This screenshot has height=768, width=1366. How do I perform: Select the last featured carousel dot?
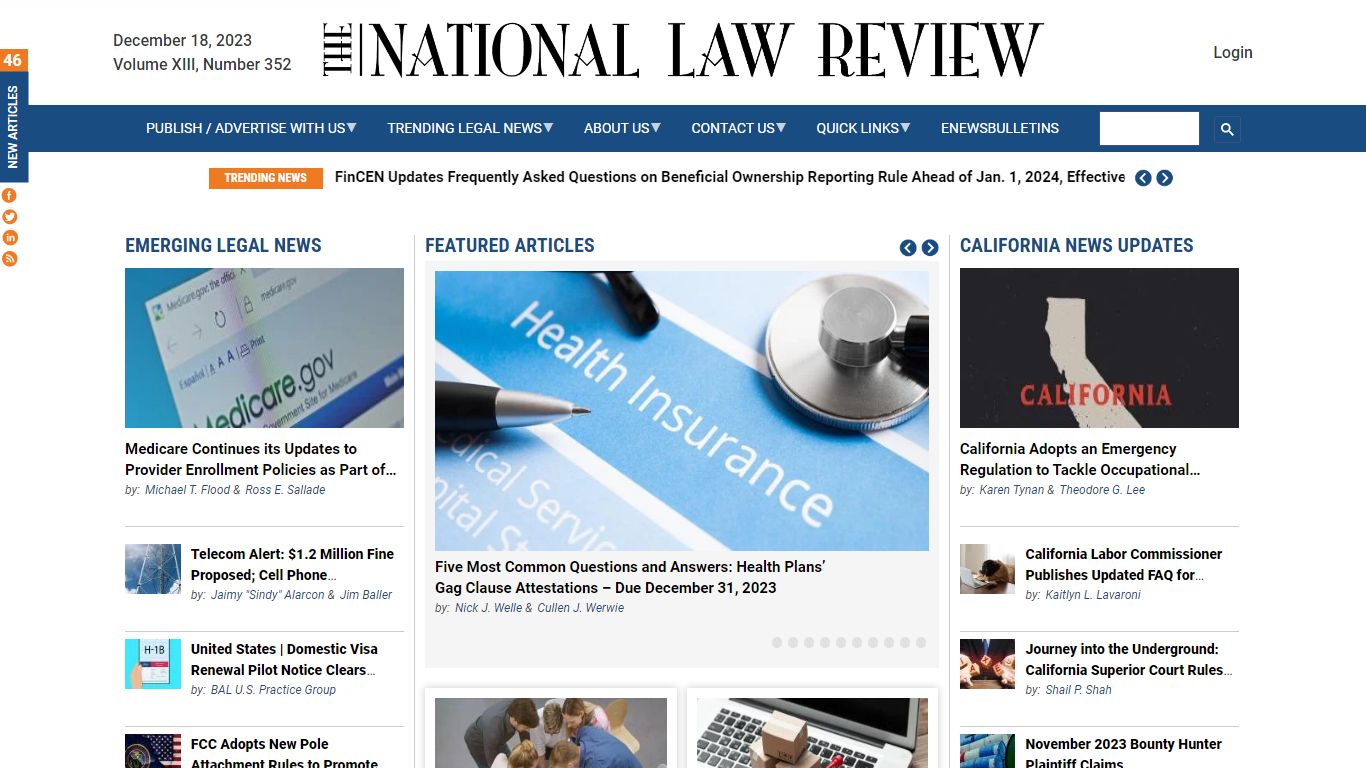click(921, 642)
